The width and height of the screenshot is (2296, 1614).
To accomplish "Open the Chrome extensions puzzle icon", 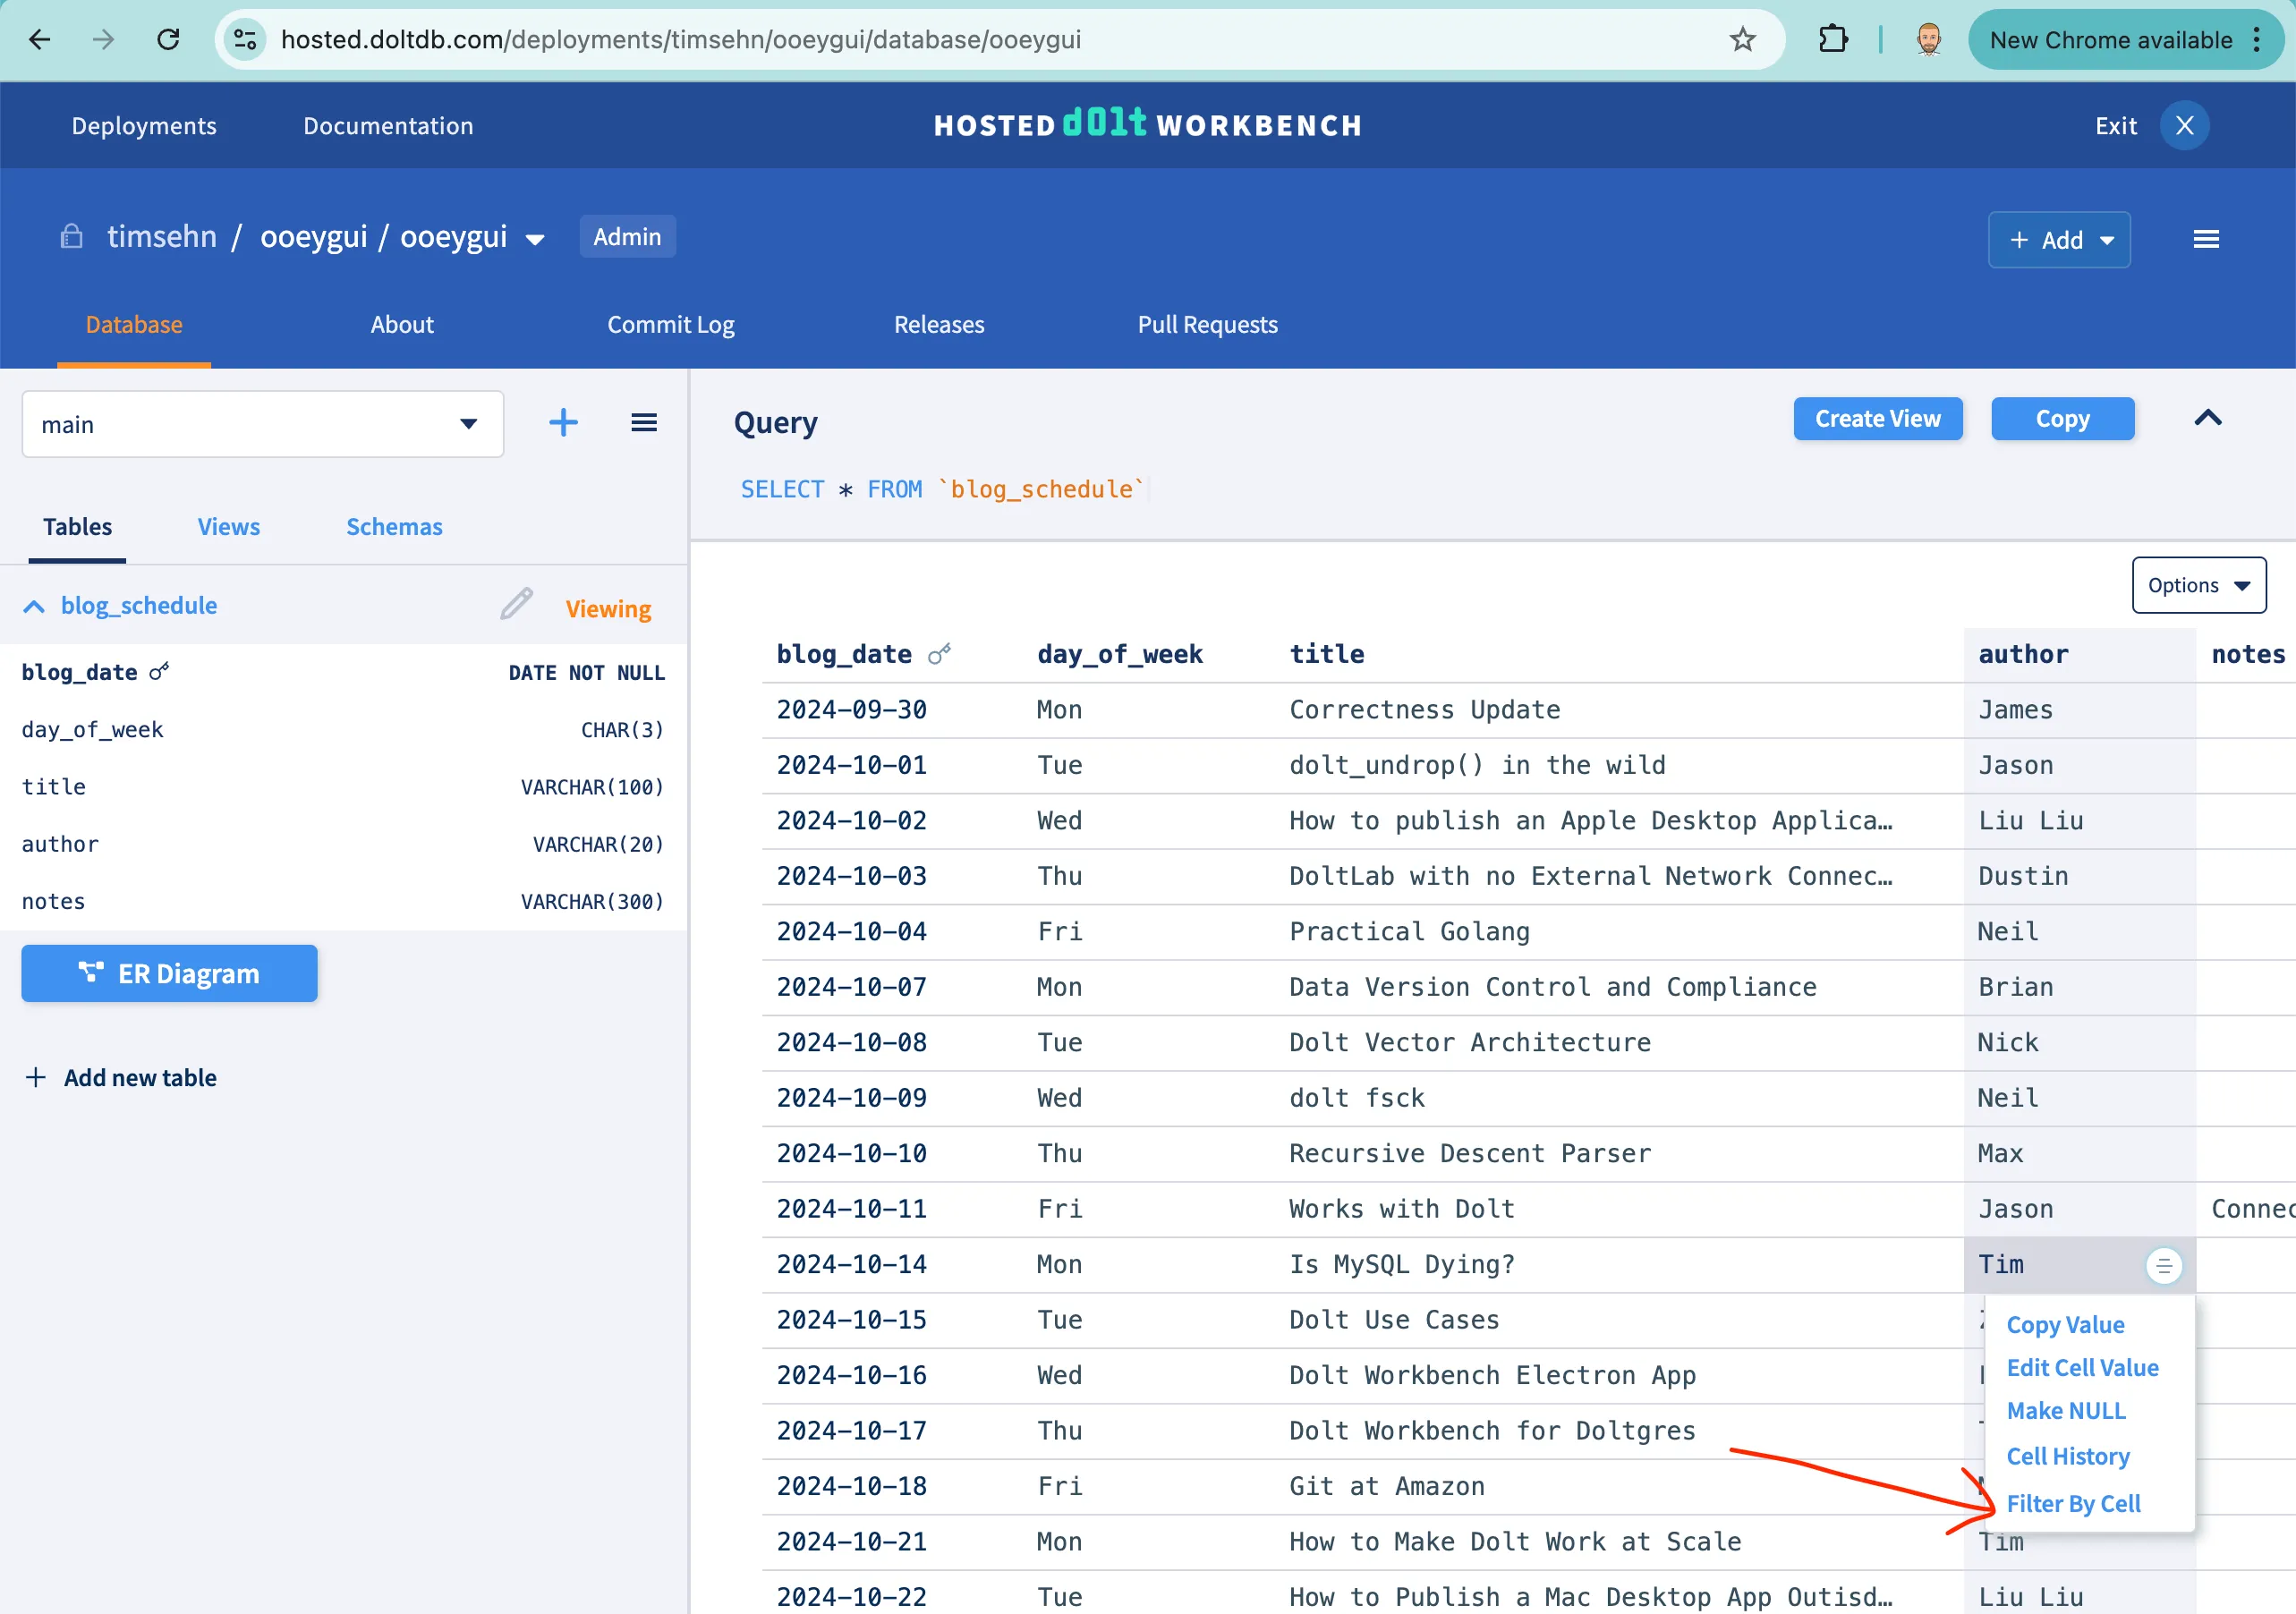I will point(1832,40).
